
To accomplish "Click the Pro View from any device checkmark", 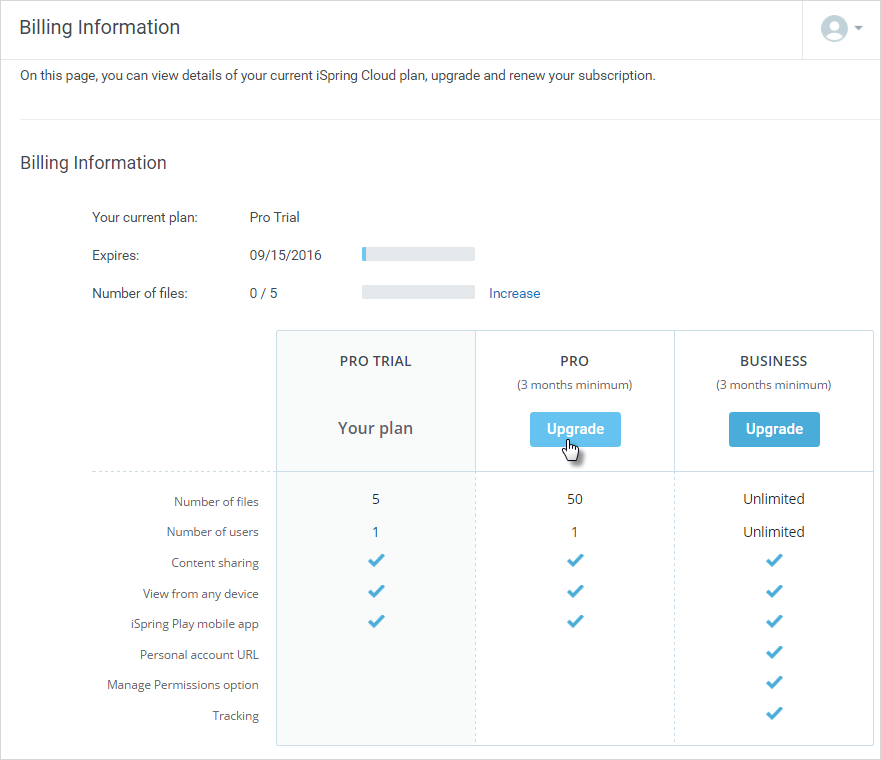I will pyautogui.click(x=574, y=591).
